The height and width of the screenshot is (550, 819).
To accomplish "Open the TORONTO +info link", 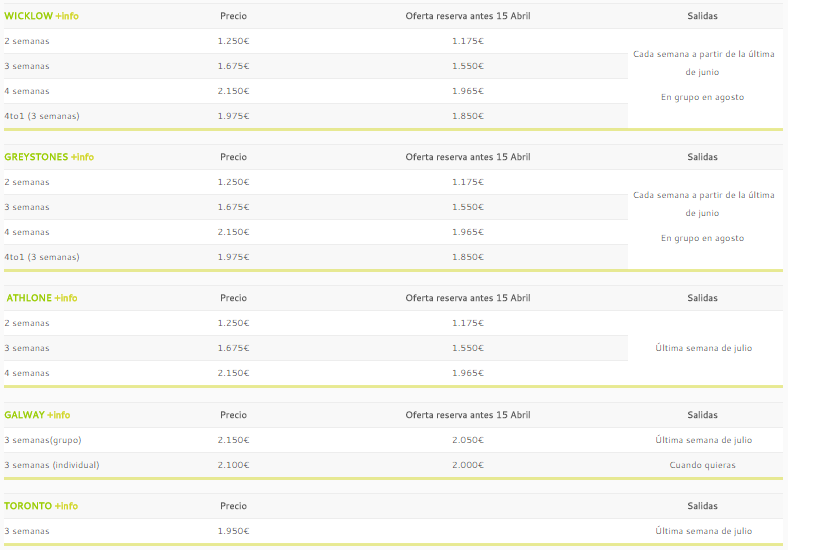I will [x=41, y=506].
